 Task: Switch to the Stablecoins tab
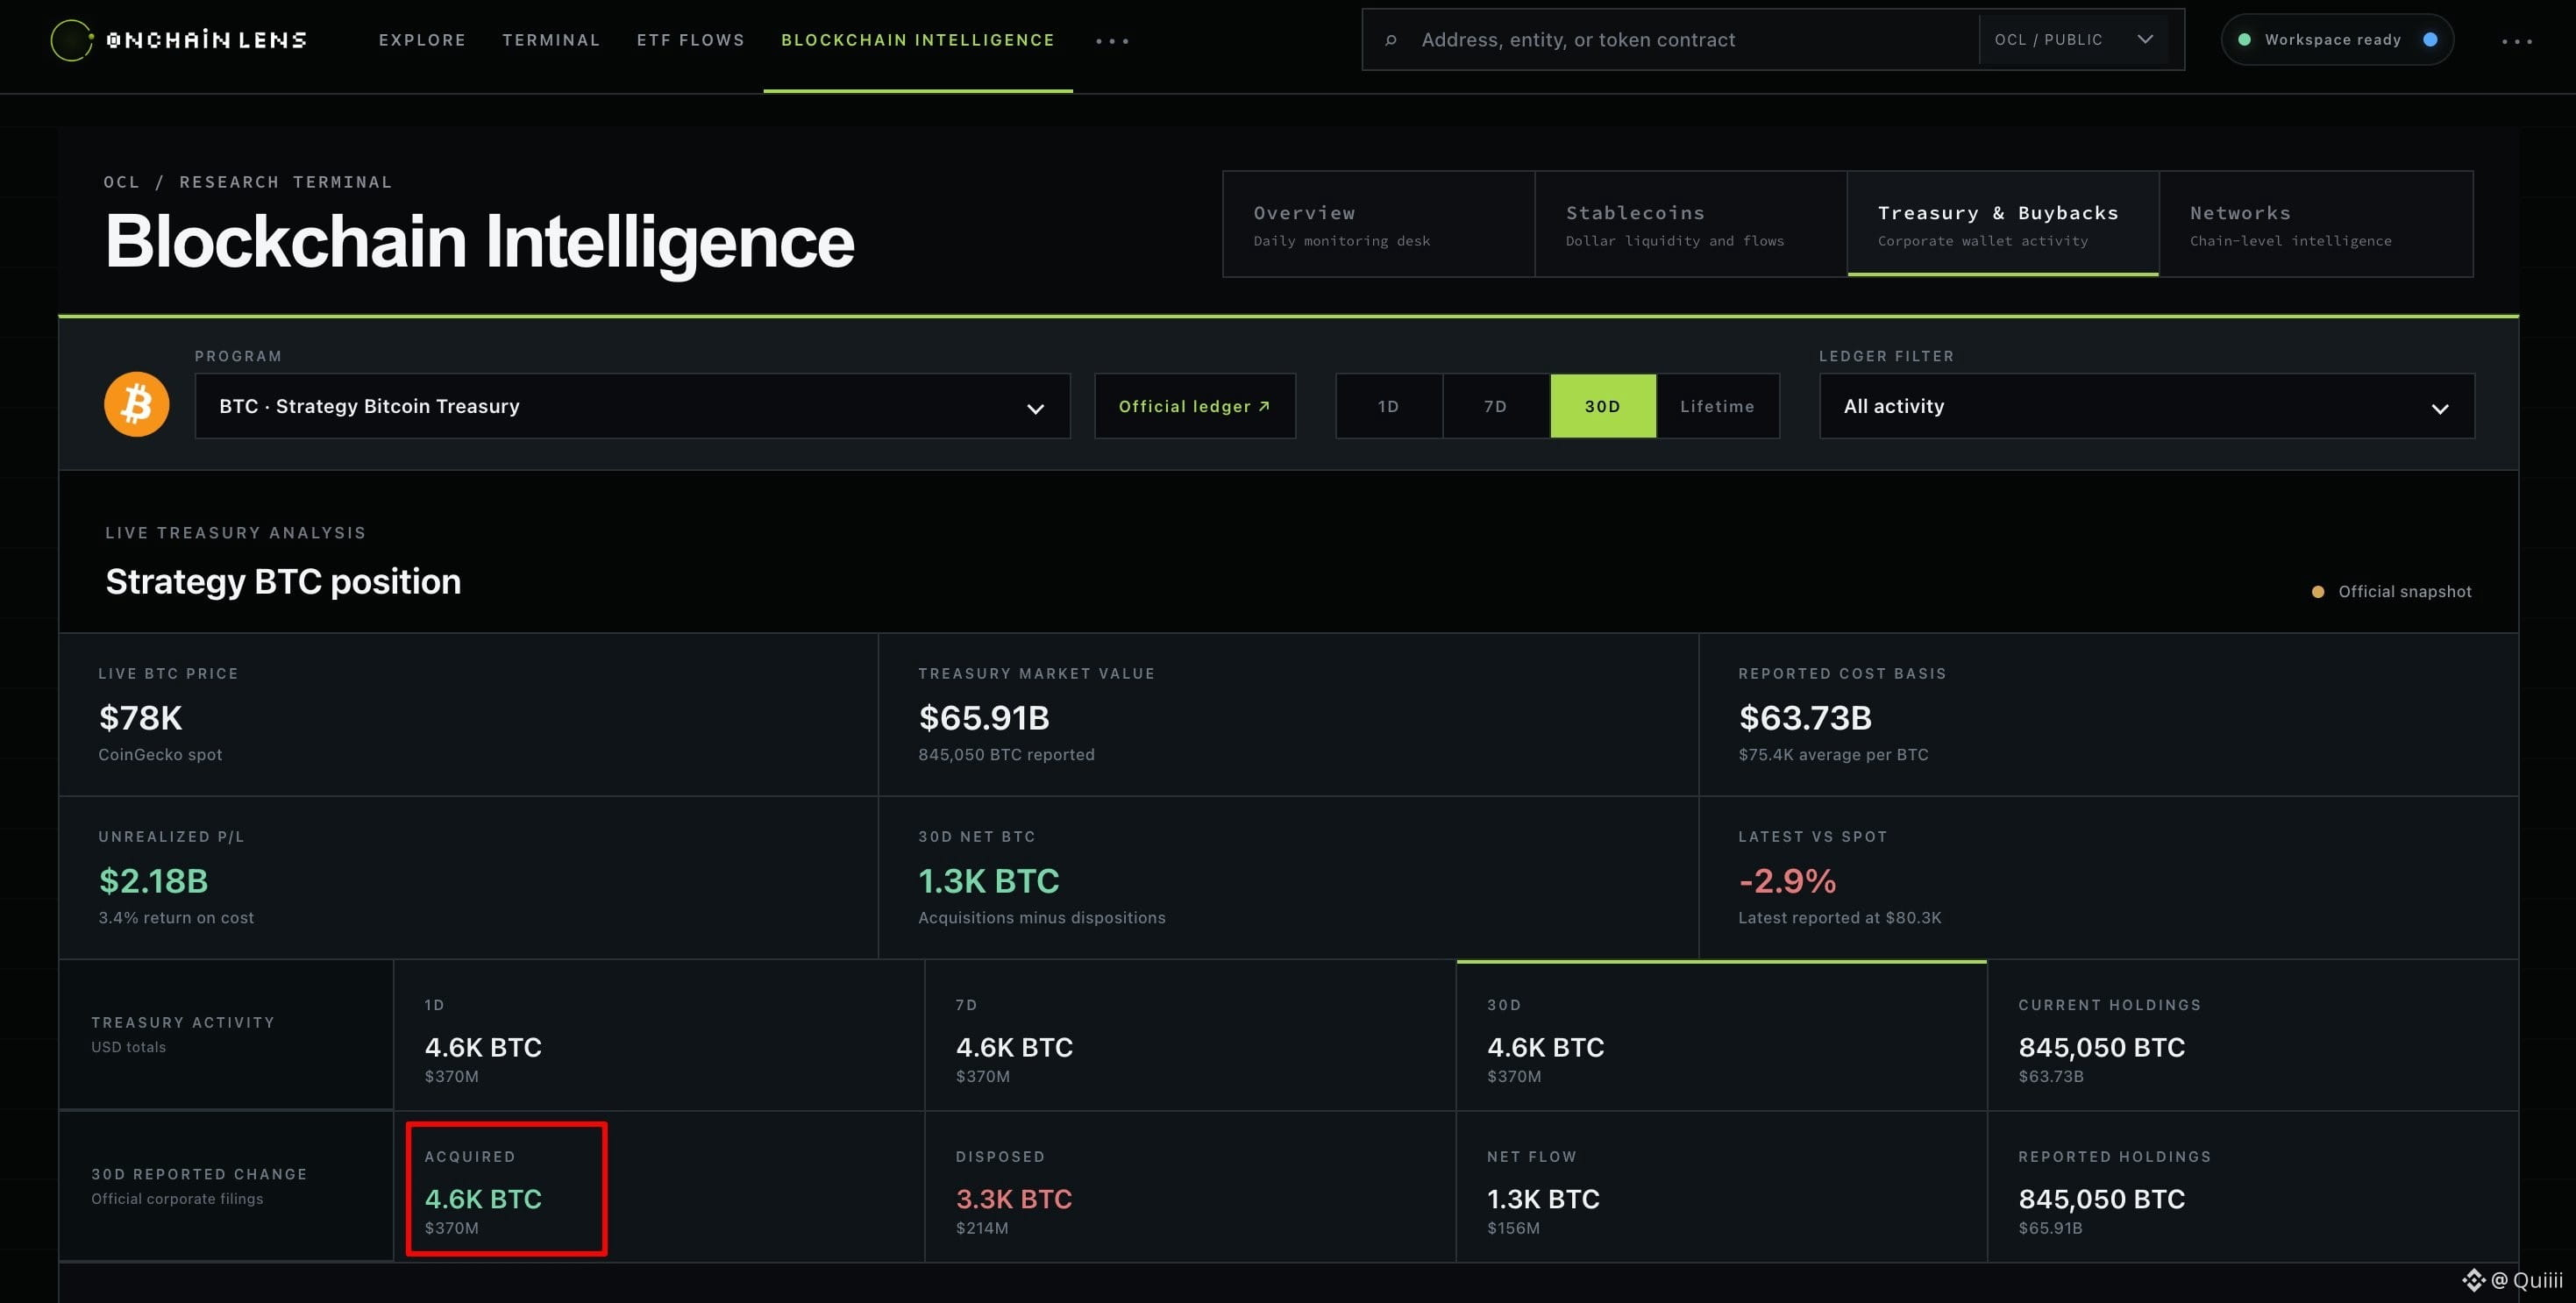1690,224
